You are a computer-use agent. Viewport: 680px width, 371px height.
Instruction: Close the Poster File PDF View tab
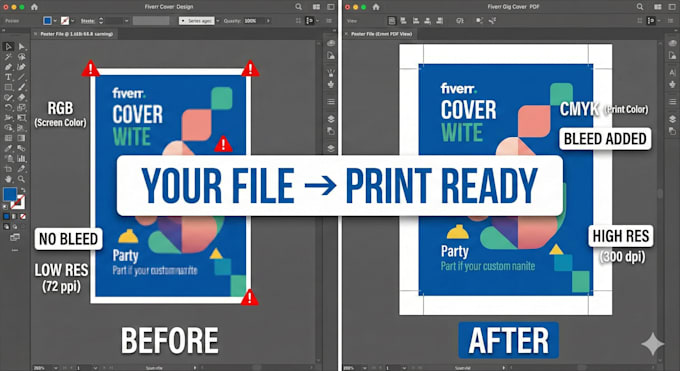click(346, 34)
